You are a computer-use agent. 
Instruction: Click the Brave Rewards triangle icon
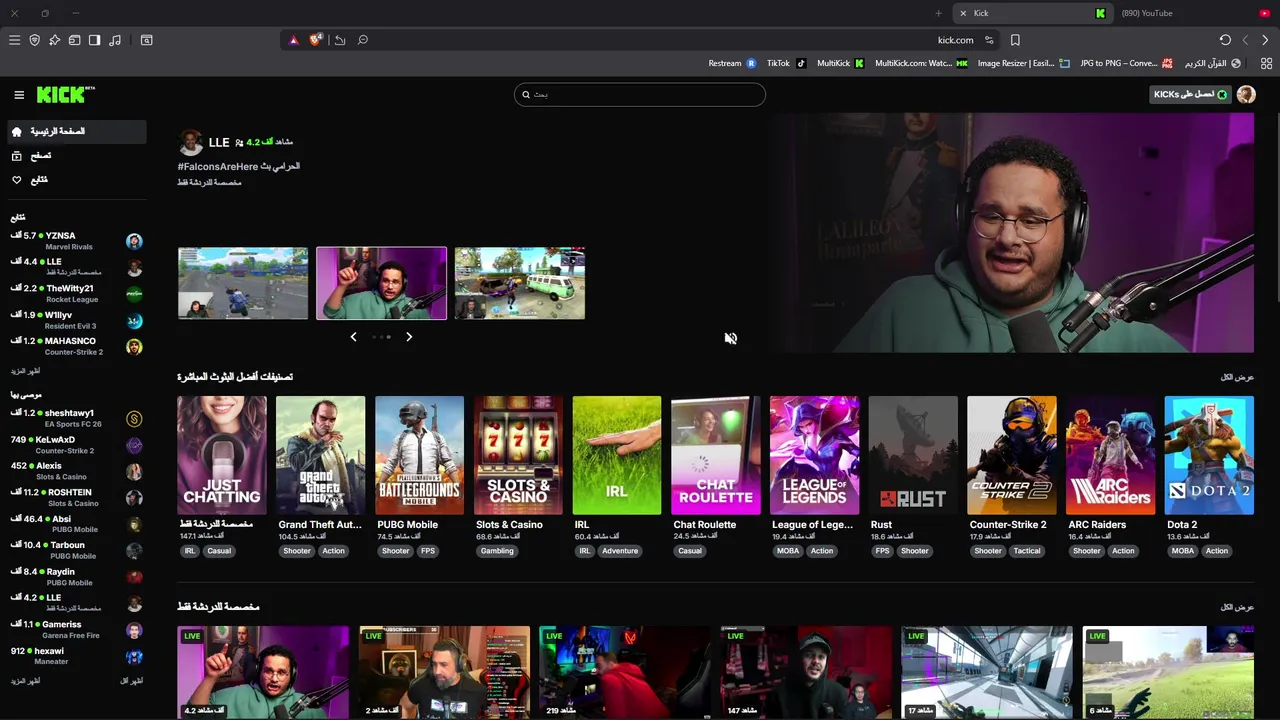click(293, 40)
